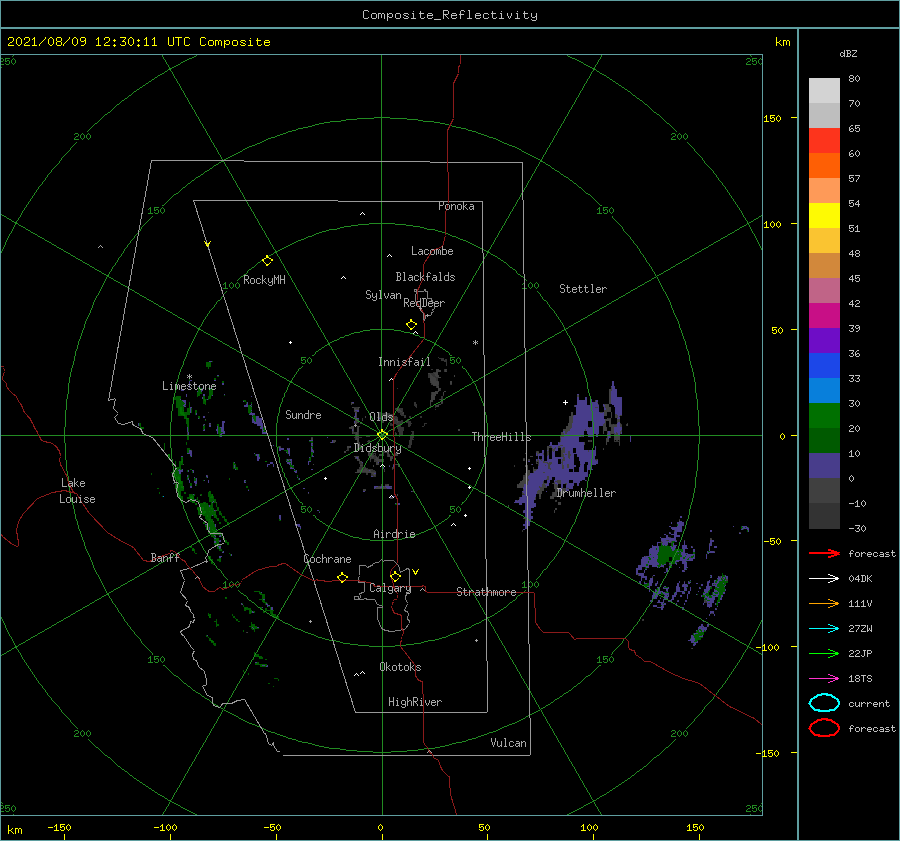Select the 20 dBZ green swatch
Viewport: 900px width, 841px height.
[824, 440]
